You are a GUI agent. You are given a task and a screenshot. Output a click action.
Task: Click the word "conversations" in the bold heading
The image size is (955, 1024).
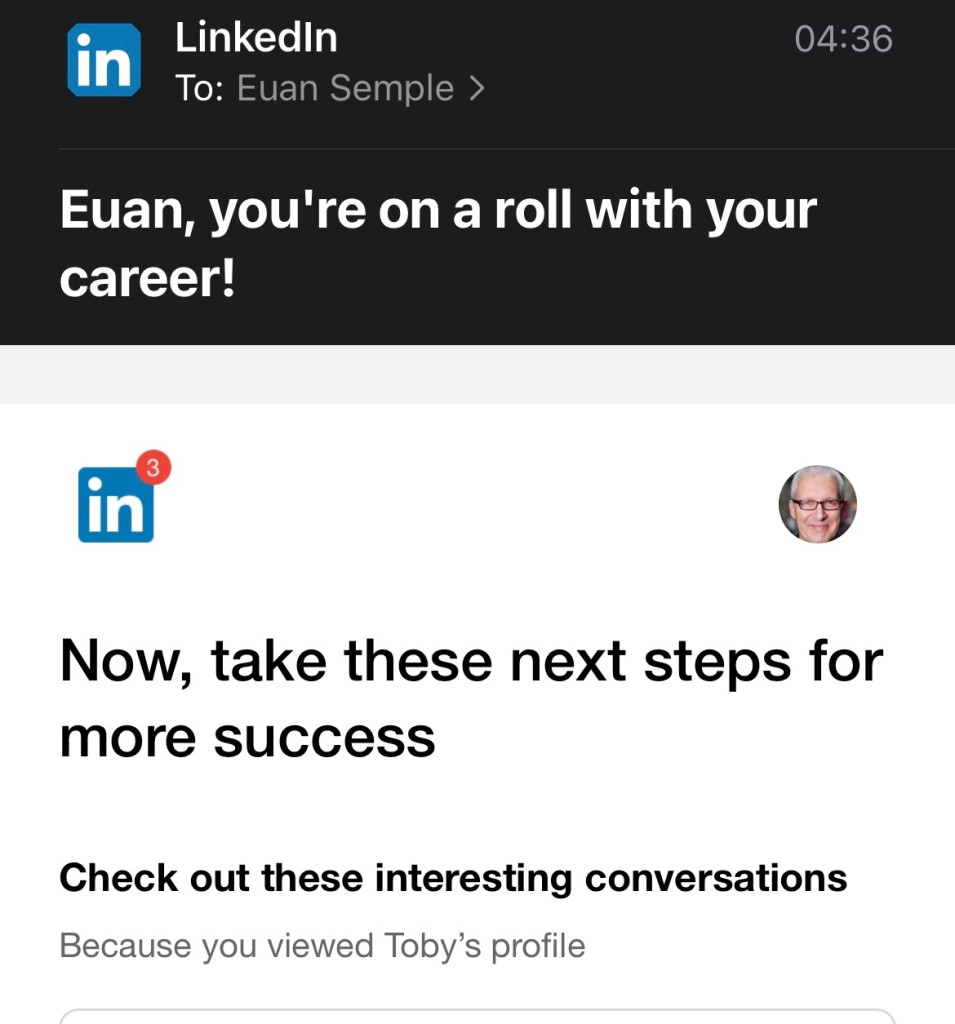tap(715, 878)
